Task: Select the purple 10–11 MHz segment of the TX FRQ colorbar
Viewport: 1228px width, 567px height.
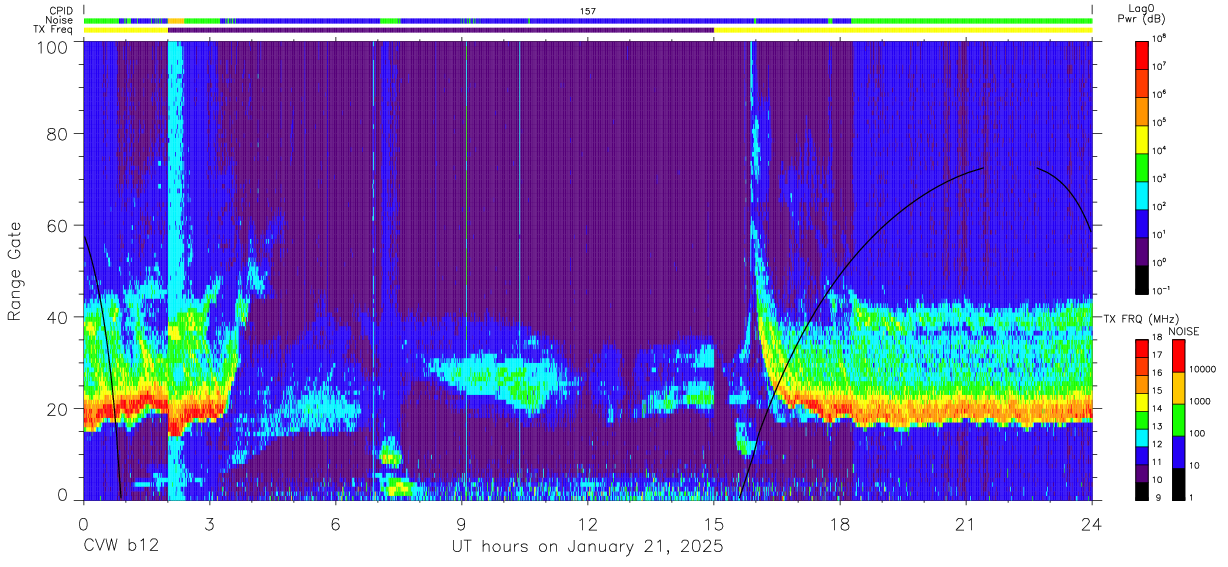Action: click(1143, 471)
